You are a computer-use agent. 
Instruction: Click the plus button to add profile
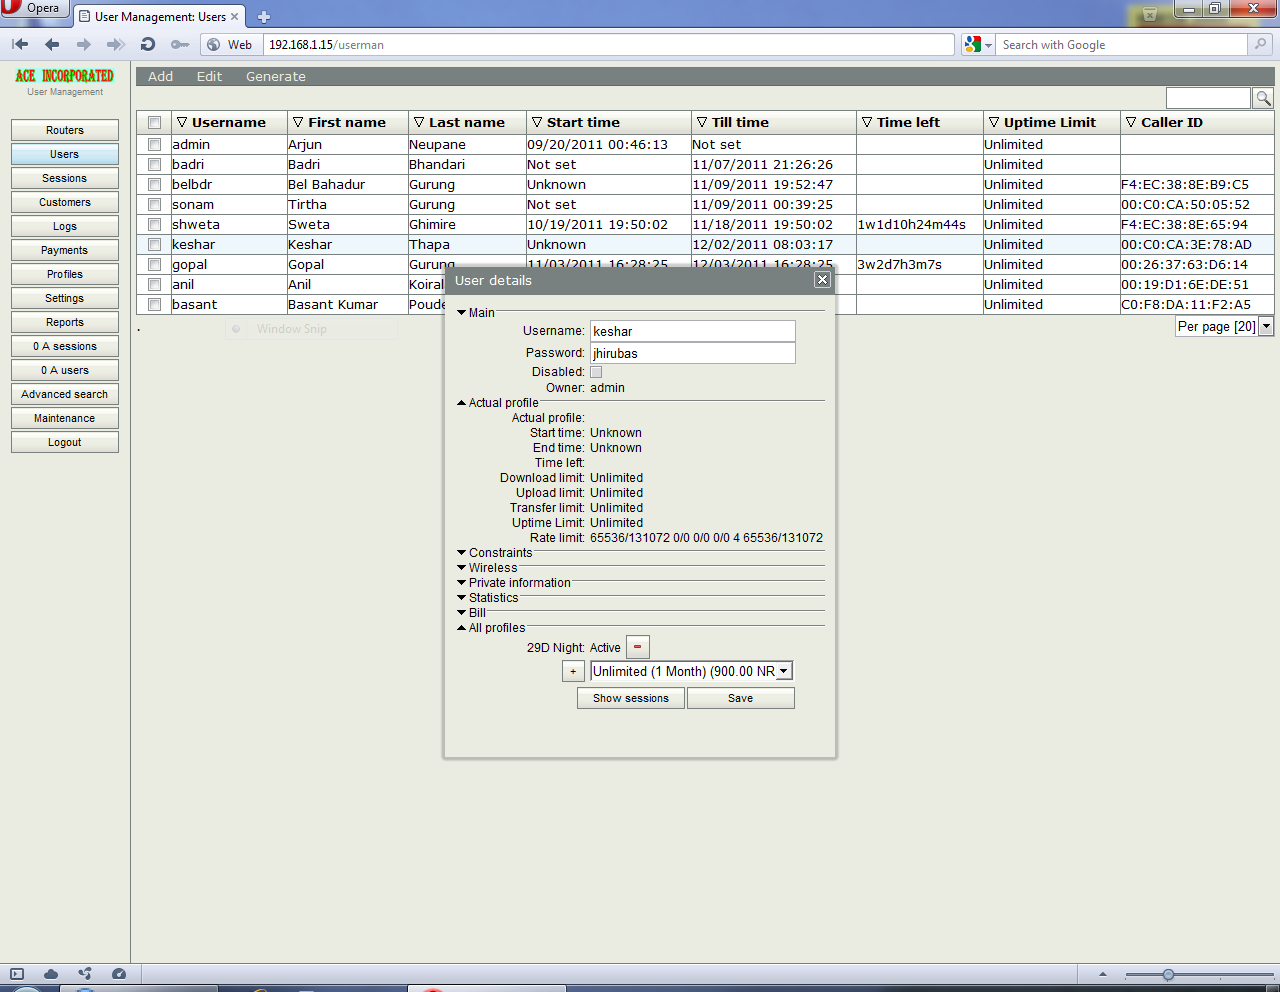(573, 671)
